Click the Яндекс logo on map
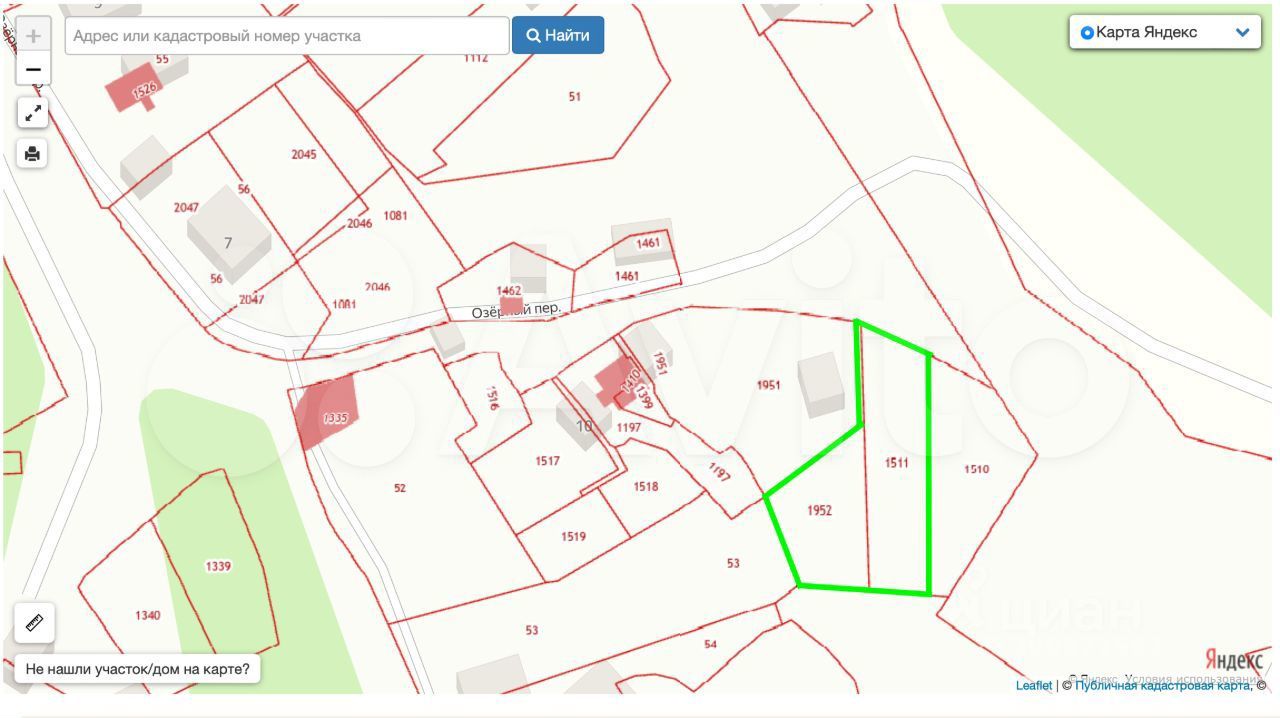This screenshot has height=718, width=1280. pyautogui.click(x=1234, y=660)
